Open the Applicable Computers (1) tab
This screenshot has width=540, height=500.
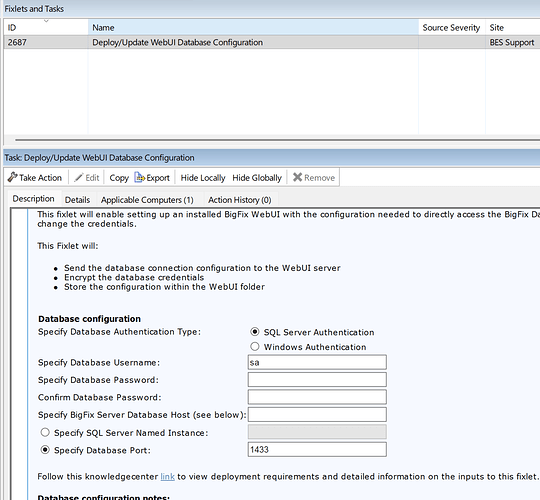[x=147, y=200]
